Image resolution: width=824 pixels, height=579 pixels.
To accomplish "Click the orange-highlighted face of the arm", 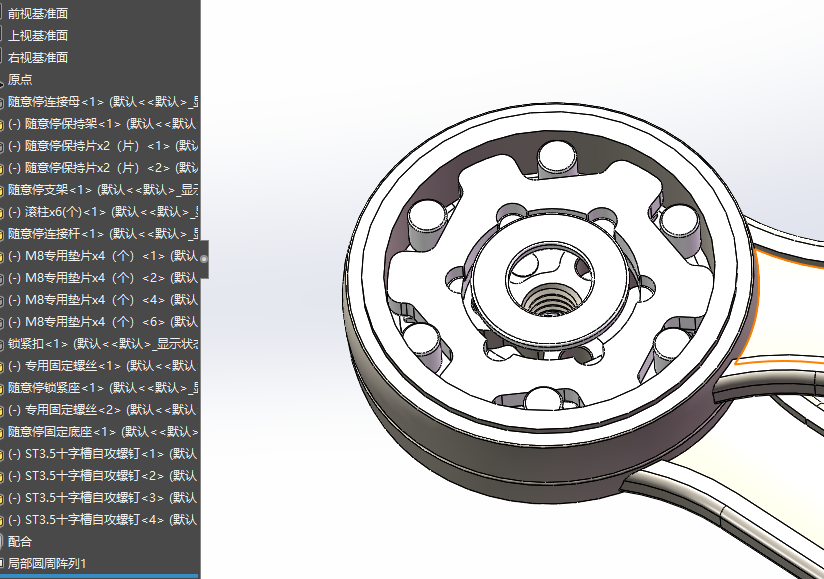I will pyautogui.click(x=788, y=310).
